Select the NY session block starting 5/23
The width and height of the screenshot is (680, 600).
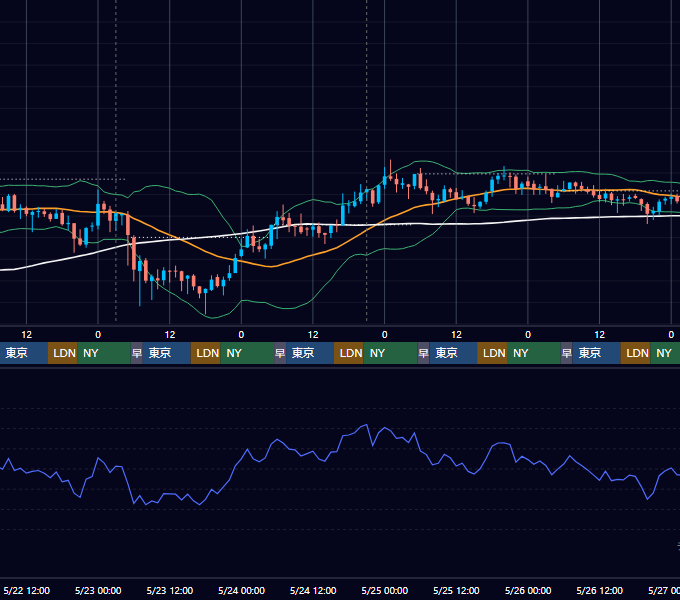(247, 353)
